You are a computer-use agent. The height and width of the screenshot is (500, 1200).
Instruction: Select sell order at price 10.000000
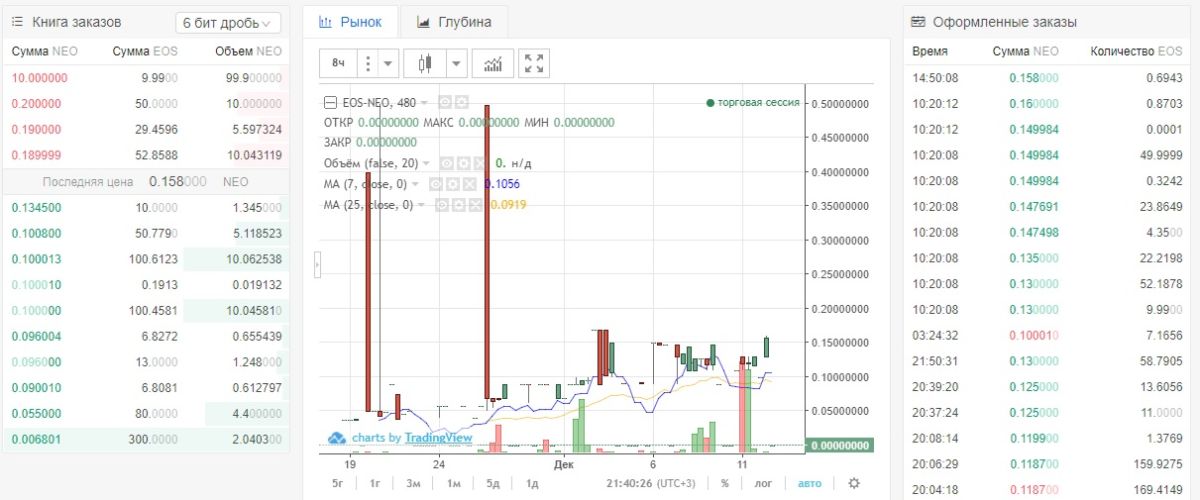pyautogui.click(x=146, y=77)
